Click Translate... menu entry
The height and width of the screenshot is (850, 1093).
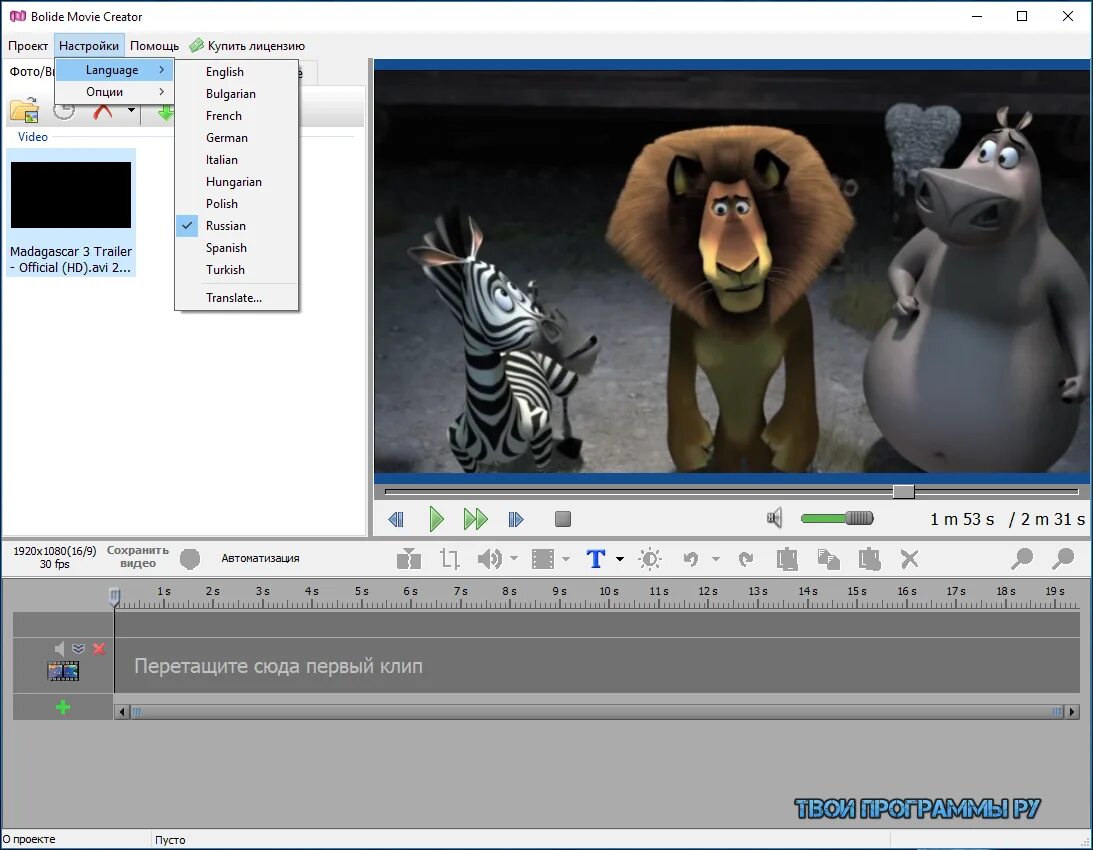[236, 298]
